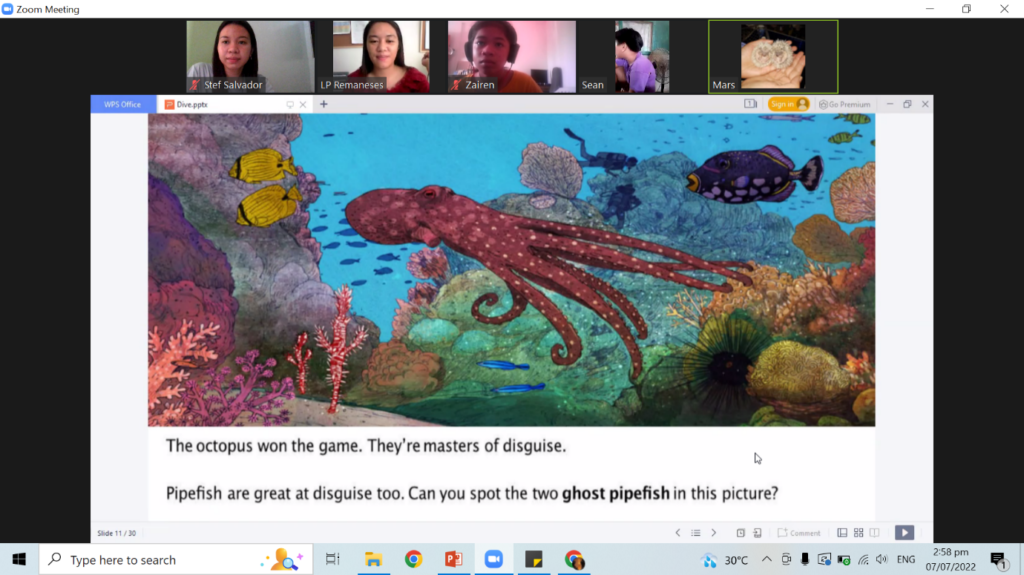Go to the previous slide arrow

pyautogui.click(x=678, y=533)
